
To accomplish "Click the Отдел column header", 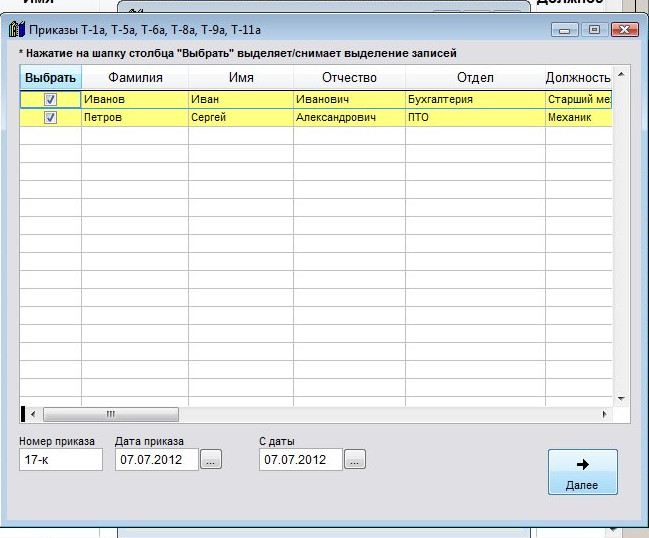I will (475, 78).
